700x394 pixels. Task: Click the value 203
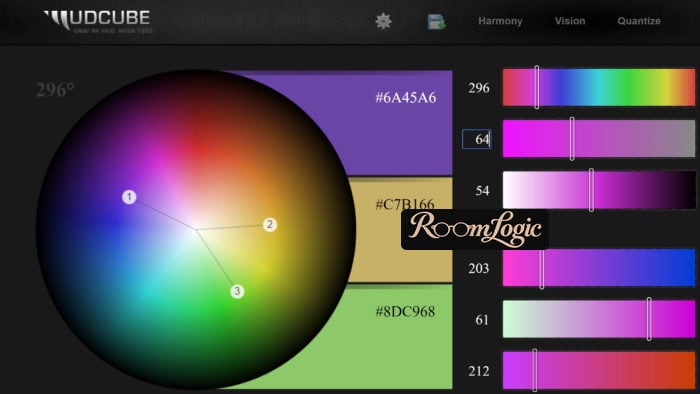pos(479,268)
